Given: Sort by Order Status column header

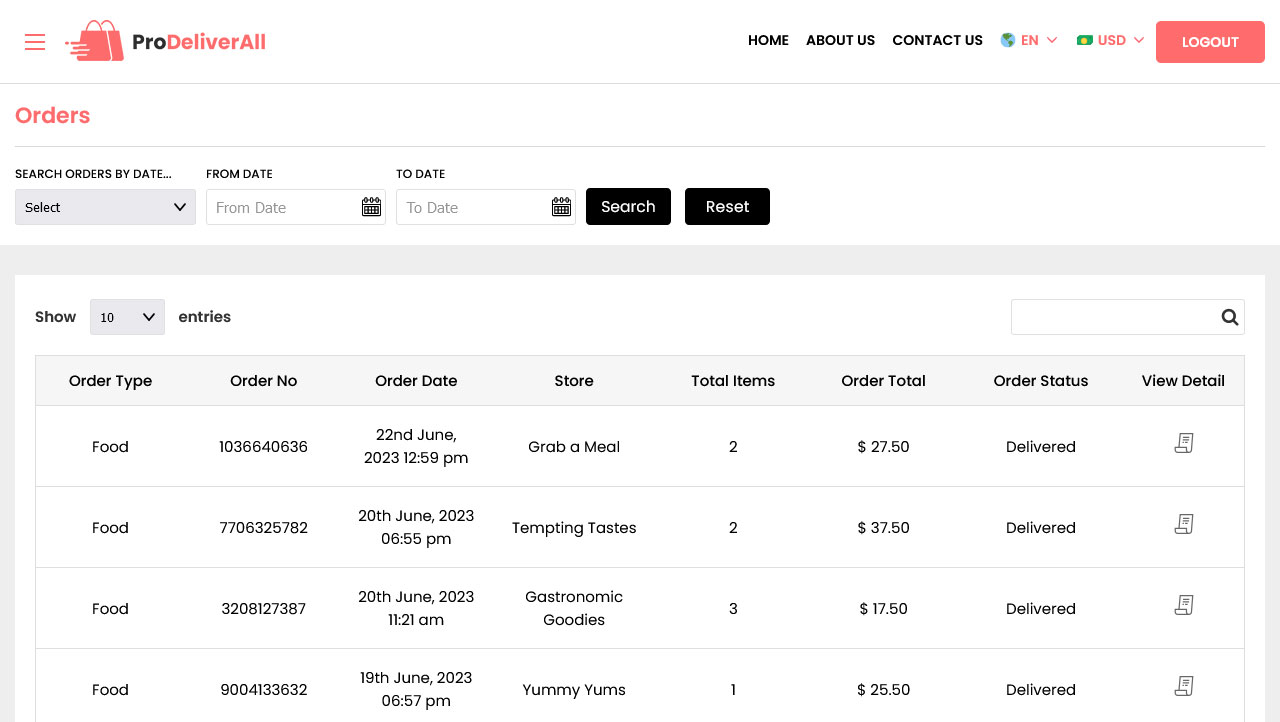Looking at the screenshot, I should click(1041, 381).
